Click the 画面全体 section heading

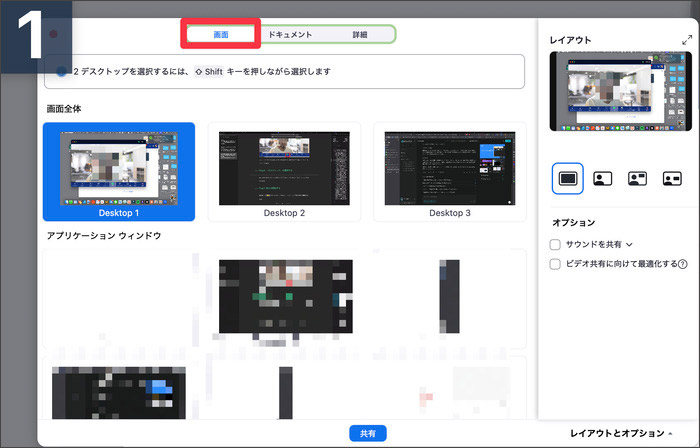click(64, 109)
